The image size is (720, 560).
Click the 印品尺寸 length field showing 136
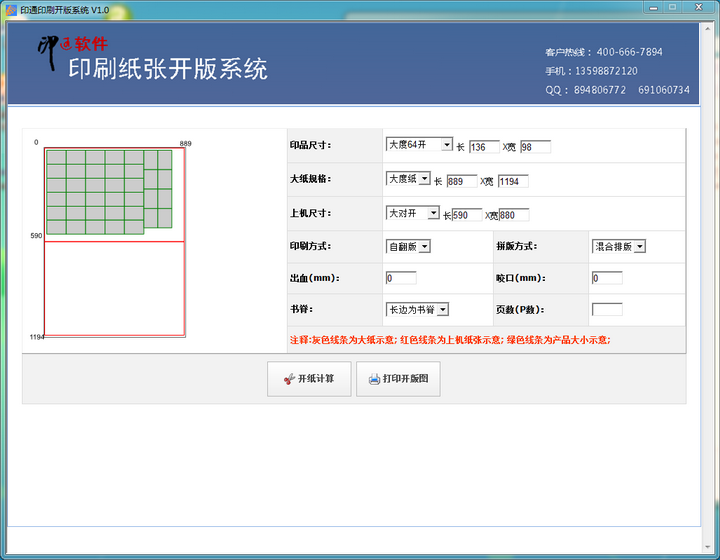[484, 147]
